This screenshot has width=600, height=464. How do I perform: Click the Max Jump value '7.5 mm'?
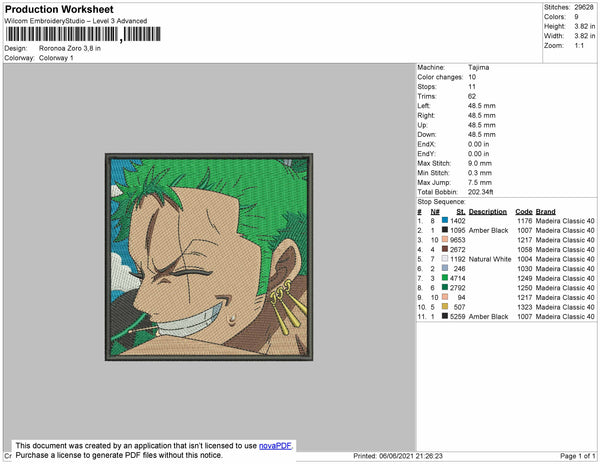pyautogui.click(x=480, y=182)
